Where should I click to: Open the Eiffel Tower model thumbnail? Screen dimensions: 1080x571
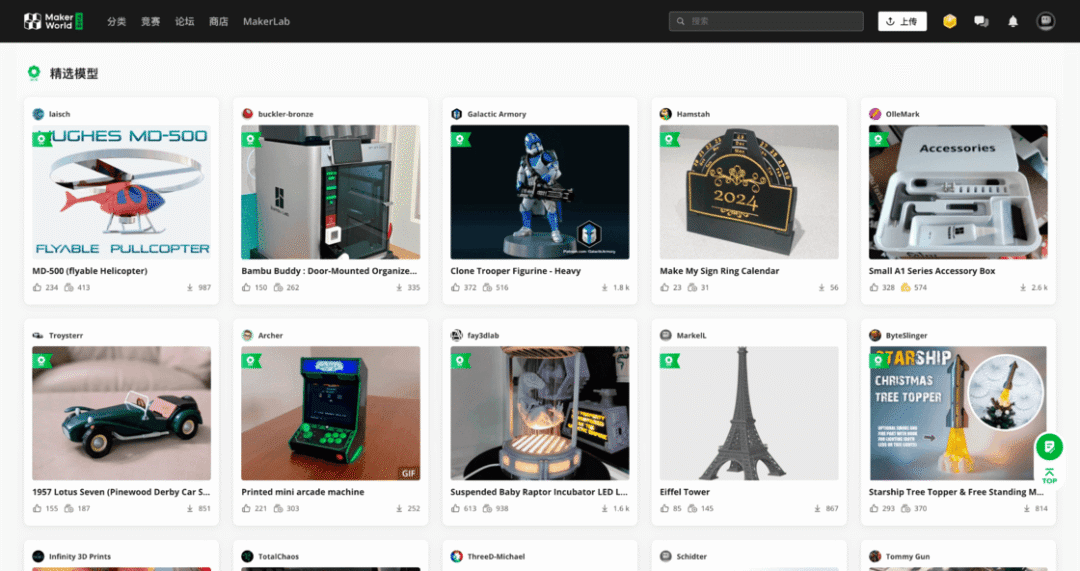(x=749, y=413)
